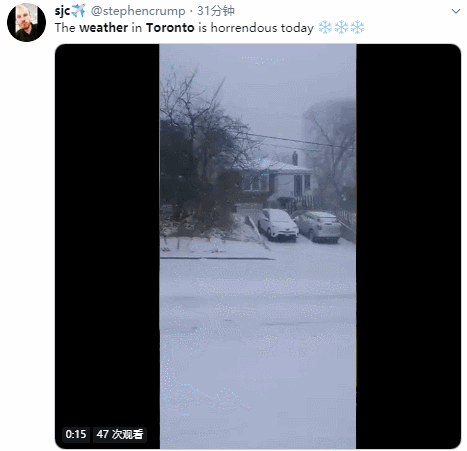
Task: Click the white car in the video
Action: coord(278,224)
